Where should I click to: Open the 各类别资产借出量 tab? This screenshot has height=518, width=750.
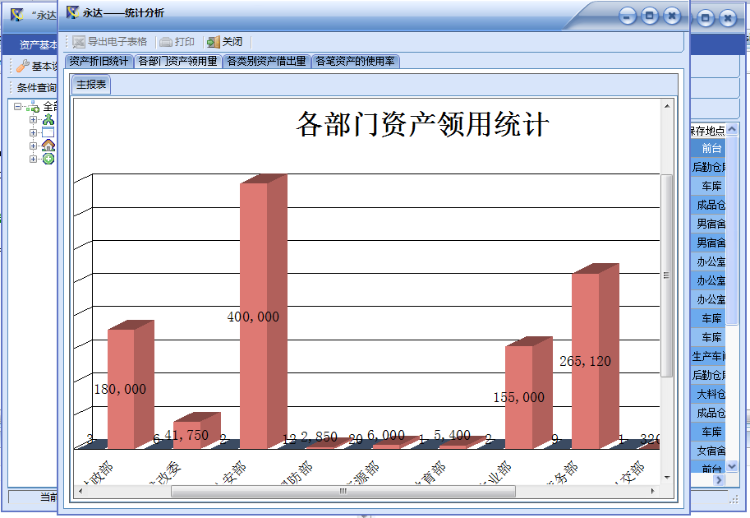(x=266, y=61)
